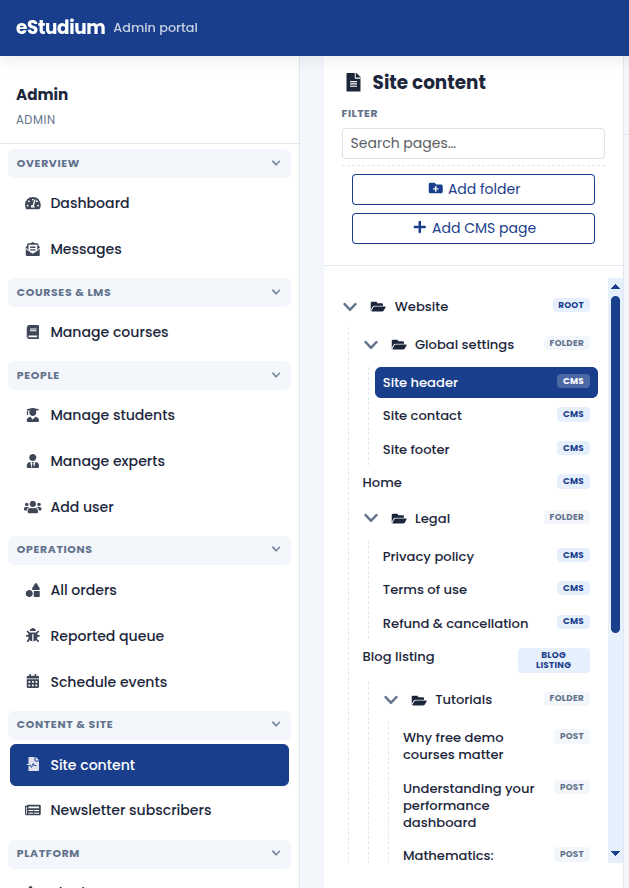Image resolution: width=629 pixels, height=888 pixels.
Task: Collapse the Global settings folder chevron
Action: (371, 344)
